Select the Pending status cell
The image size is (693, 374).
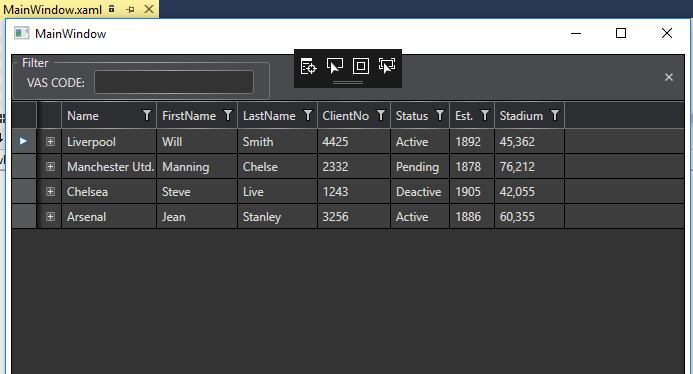click(x=420, y=167)
